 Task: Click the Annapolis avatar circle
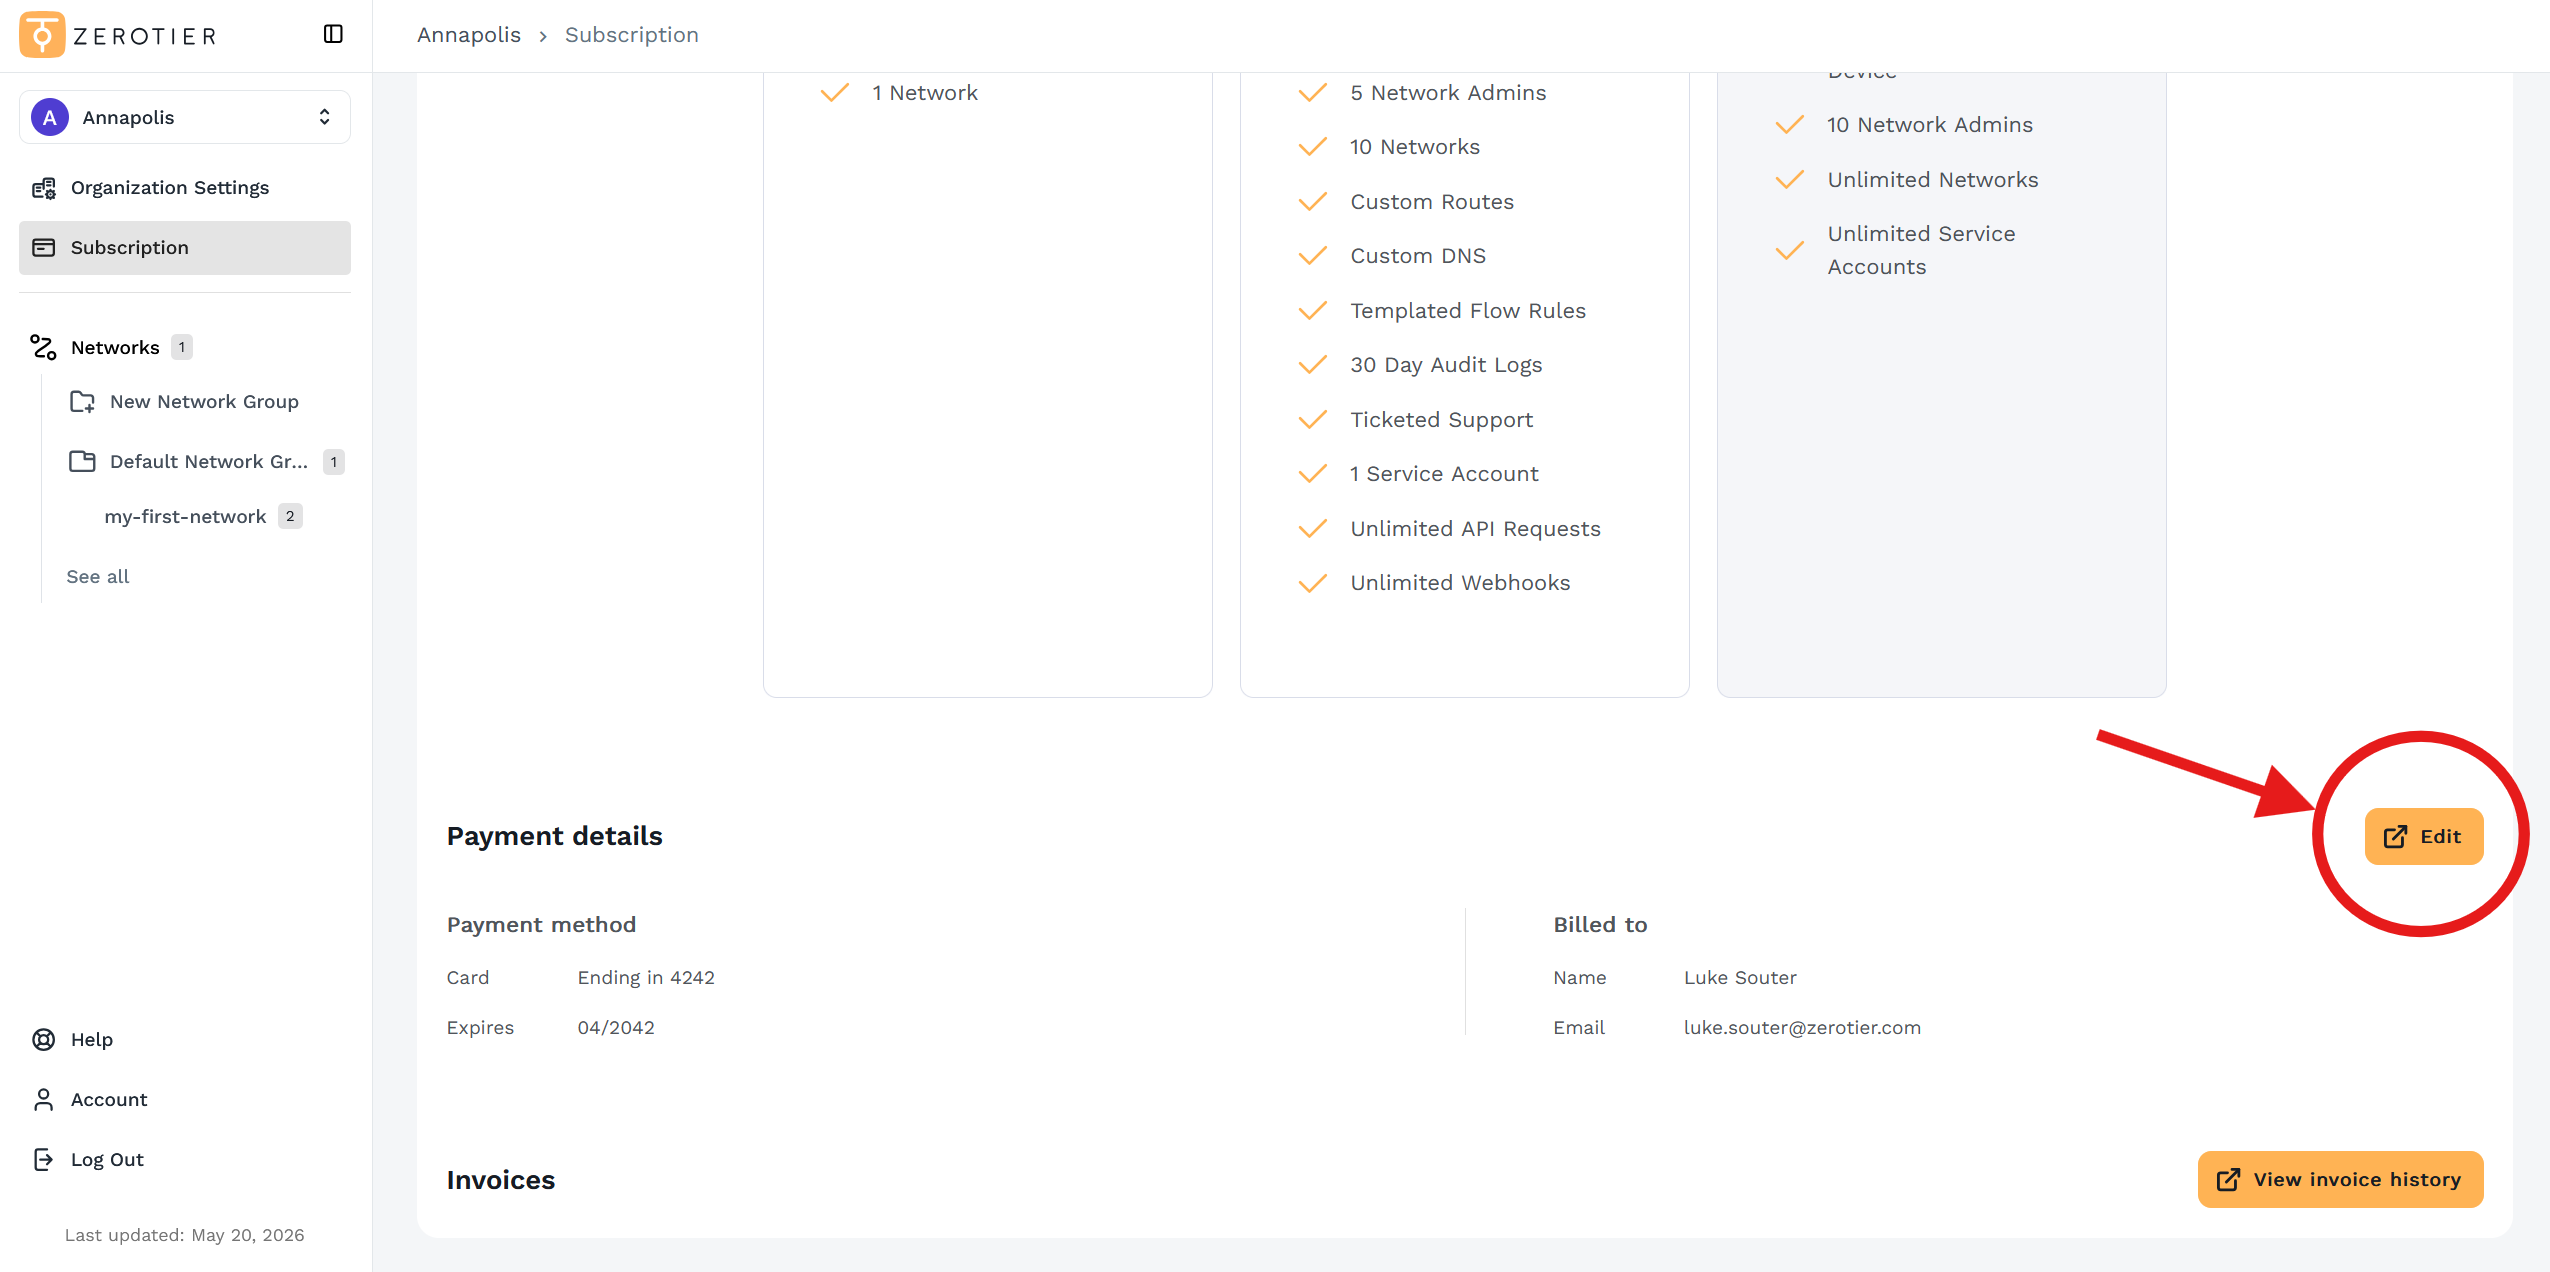pyautogui.click(x=50, y=117)
